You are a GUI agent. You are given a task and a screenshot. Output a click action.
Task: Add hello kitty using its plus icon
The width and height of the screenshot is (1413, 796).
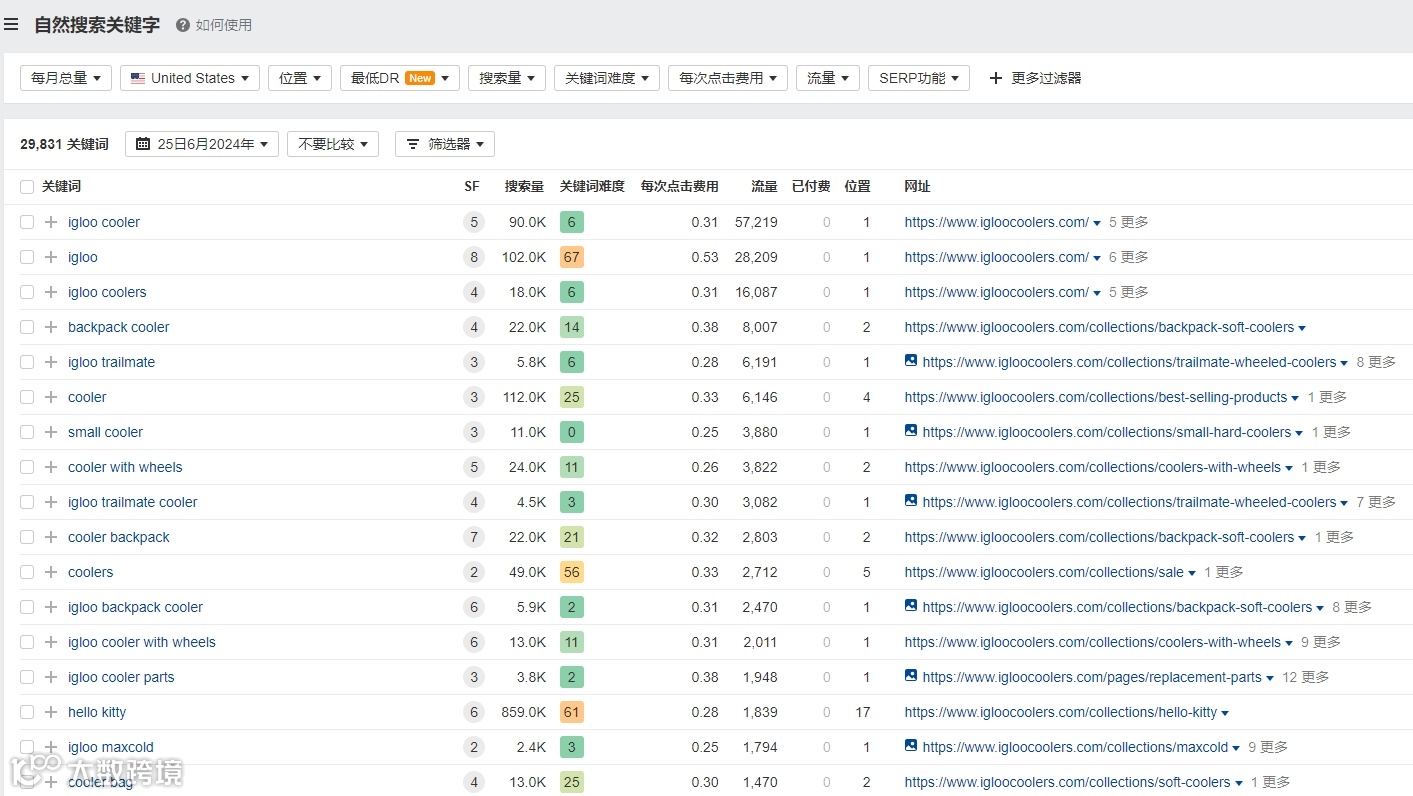pos(51,712)
